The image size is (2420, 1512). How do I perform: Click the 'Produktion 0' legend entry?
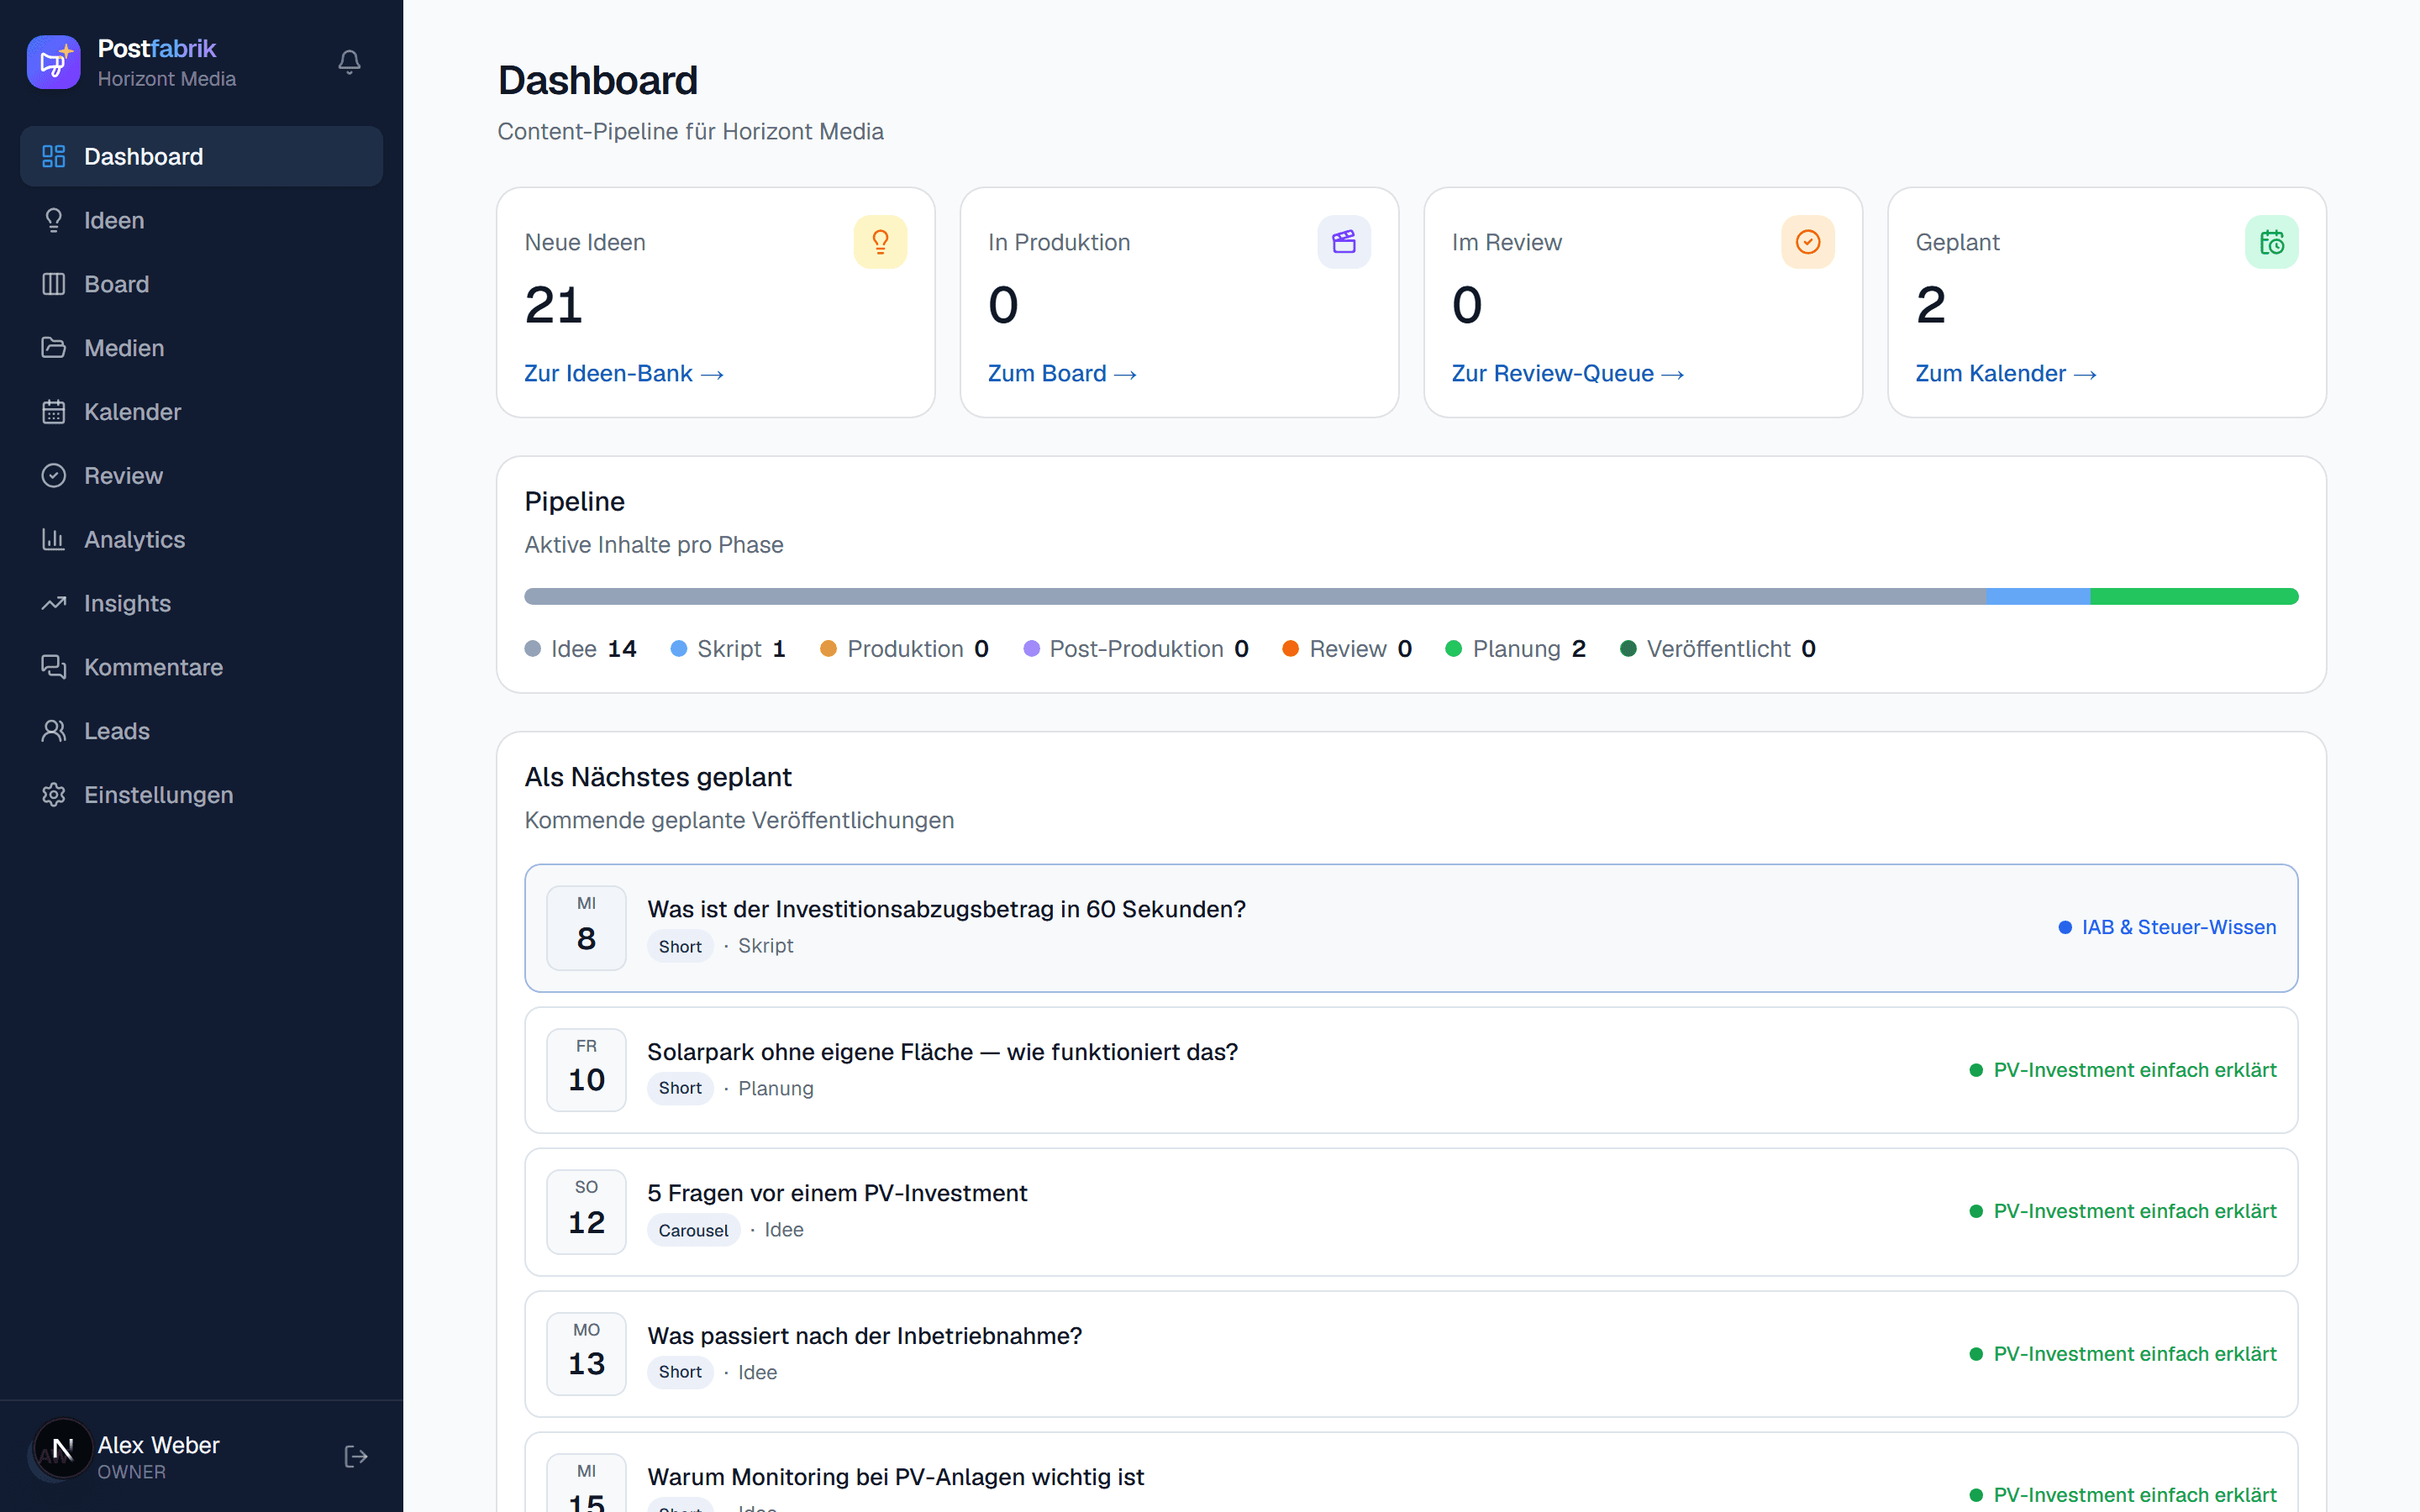click(x=905, y=649)
